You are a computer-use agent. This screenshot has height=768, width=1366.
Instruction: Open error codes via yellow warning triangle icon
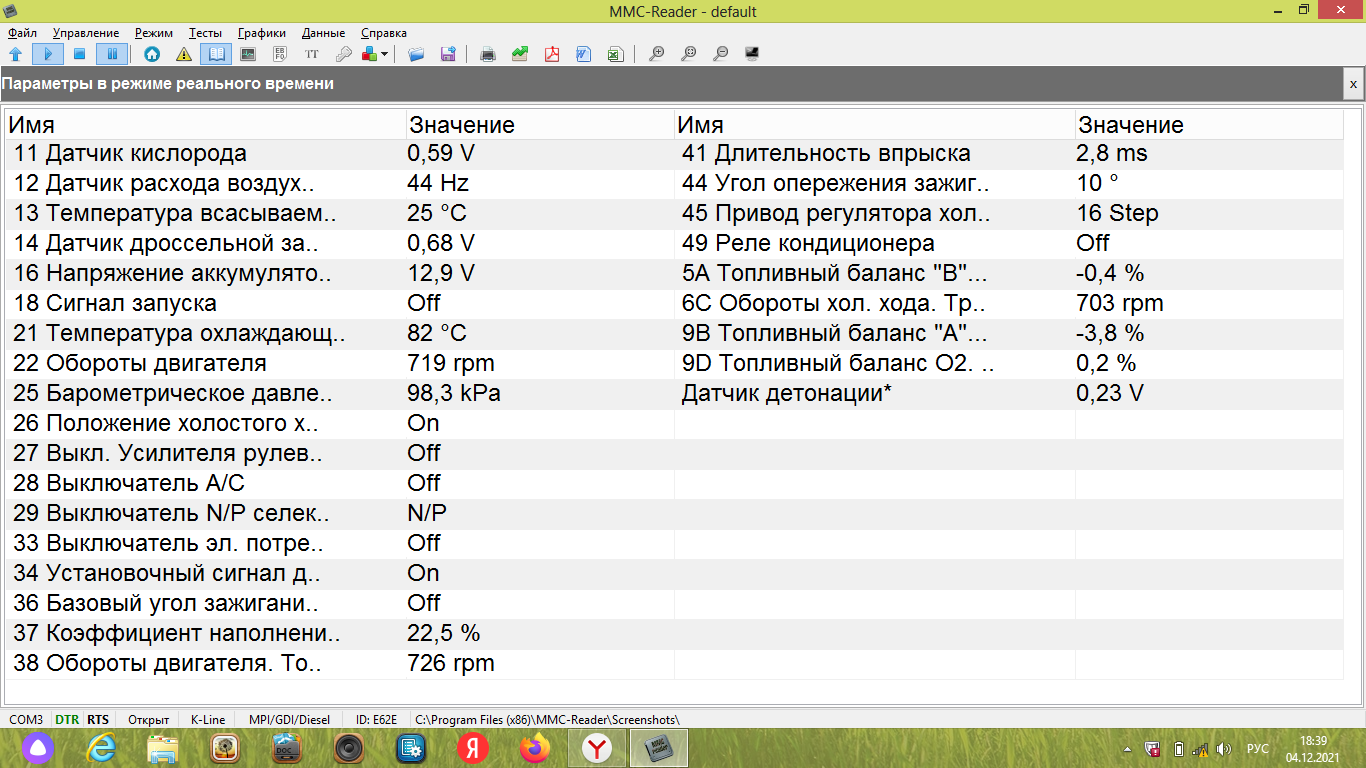tap(184, 54)
